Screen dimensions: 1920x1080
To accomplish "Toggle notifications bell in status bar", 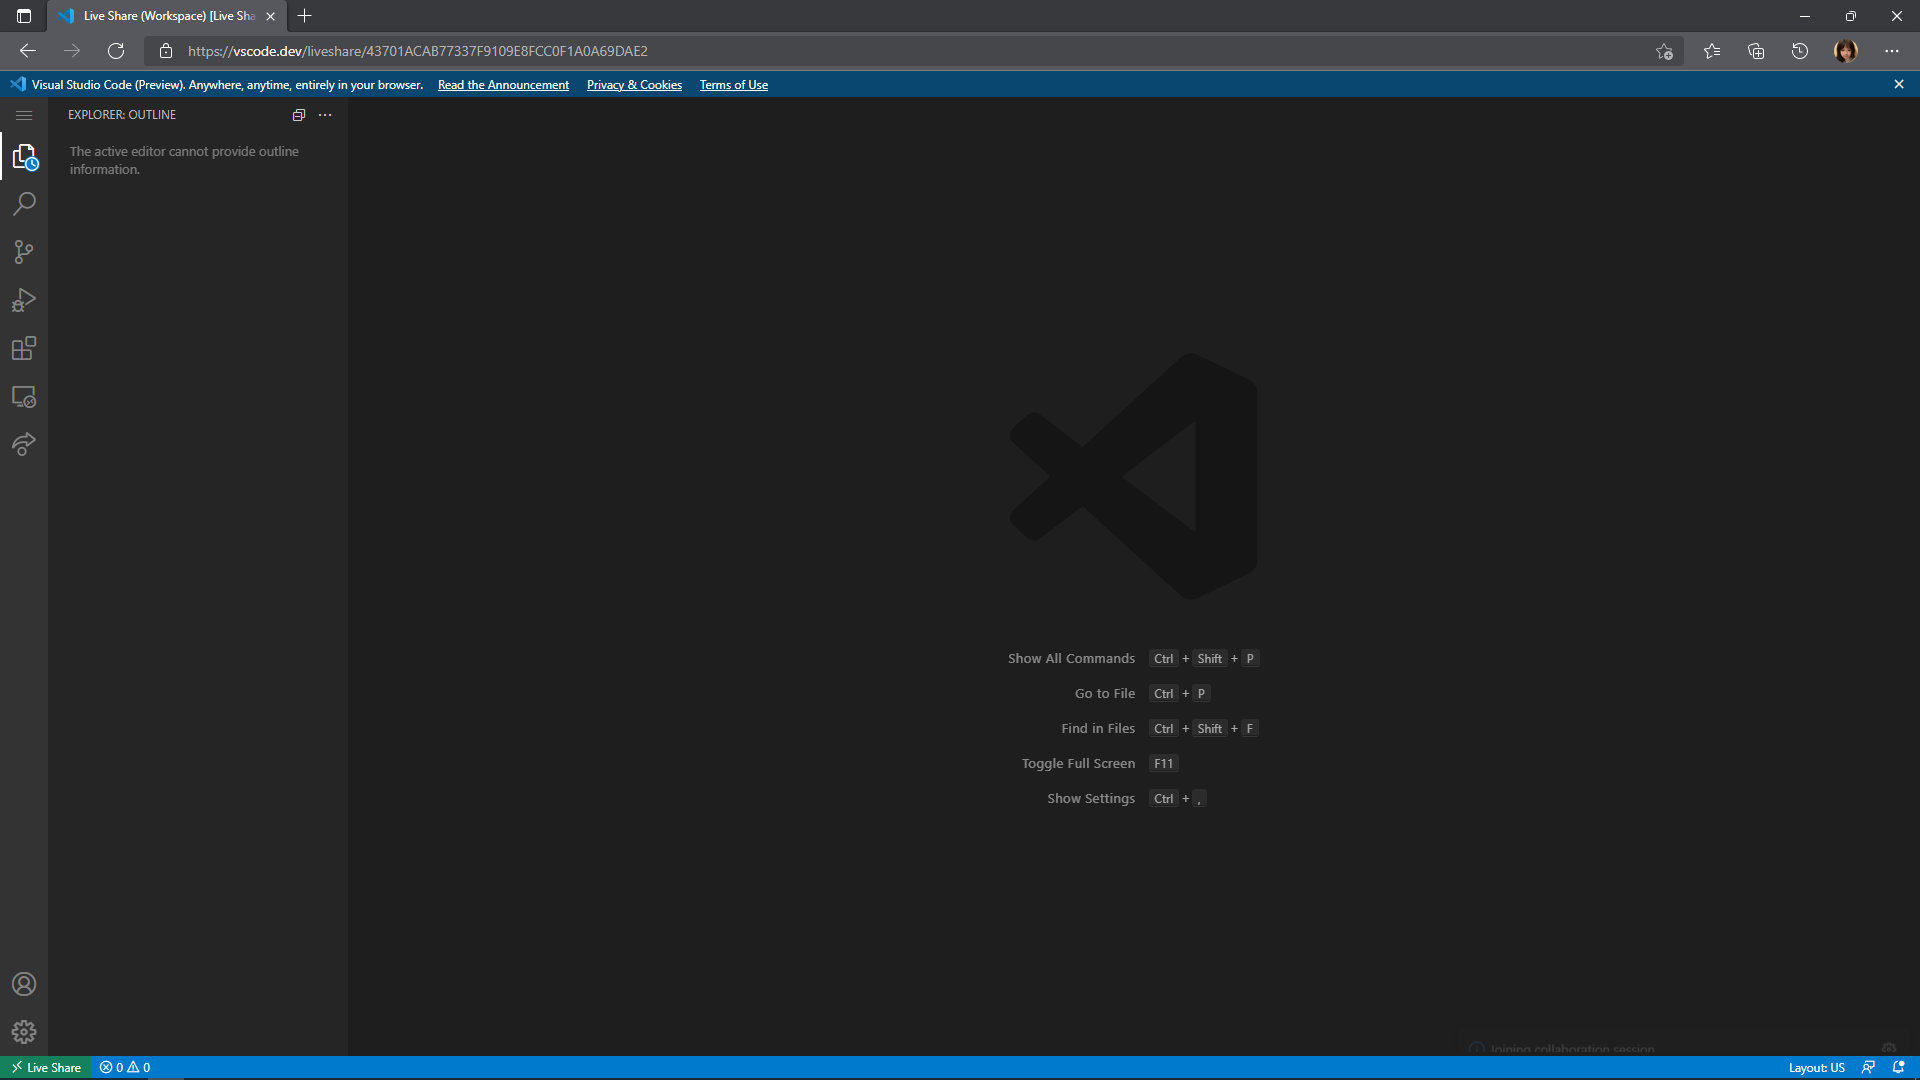I will click(1898, 1067).
